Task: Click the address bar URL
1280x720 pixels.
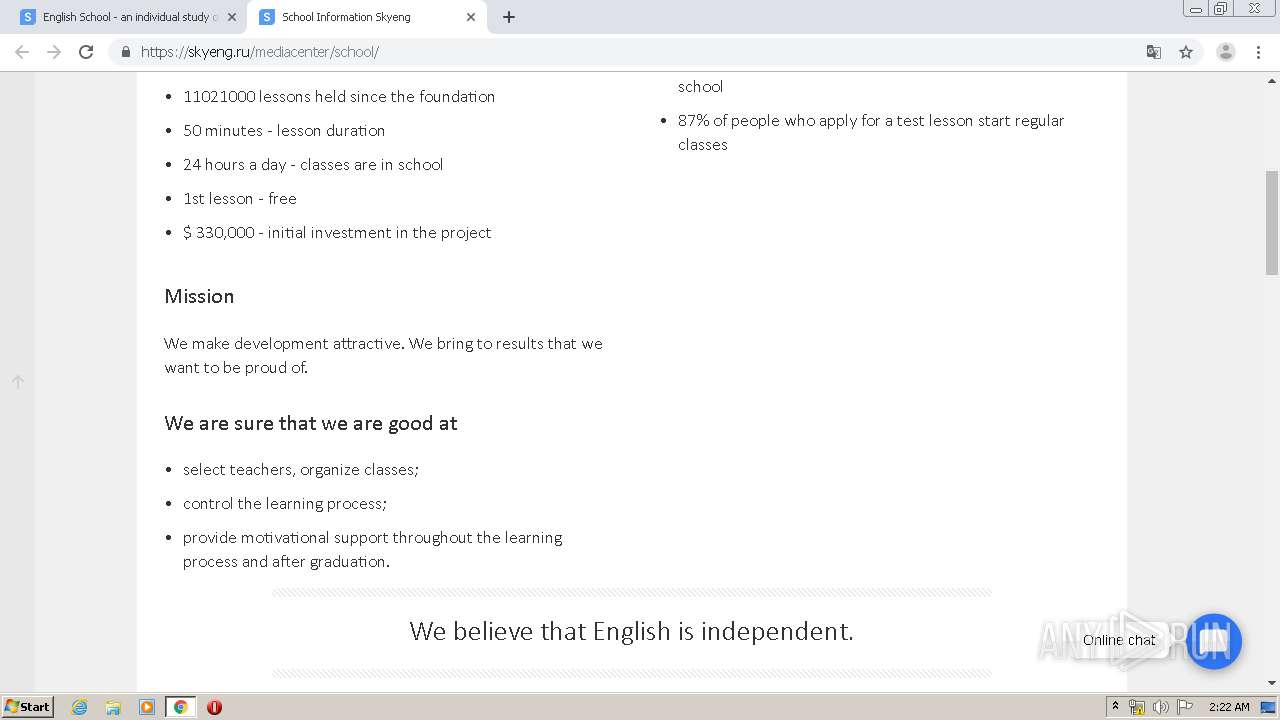Action: 260,52
